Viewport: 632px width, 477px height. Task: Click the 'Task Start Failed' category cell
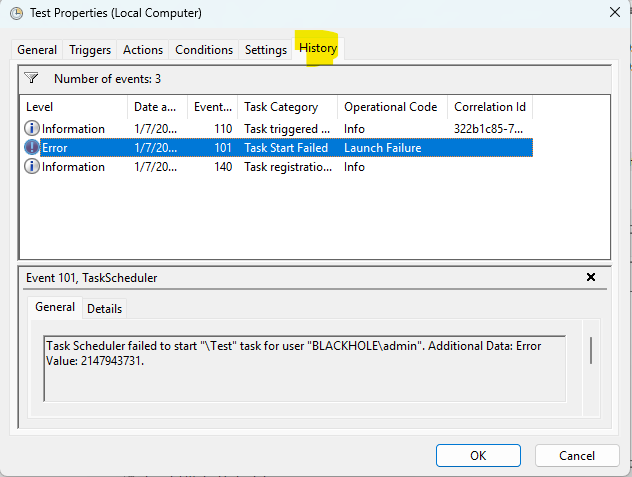point(286,148)
